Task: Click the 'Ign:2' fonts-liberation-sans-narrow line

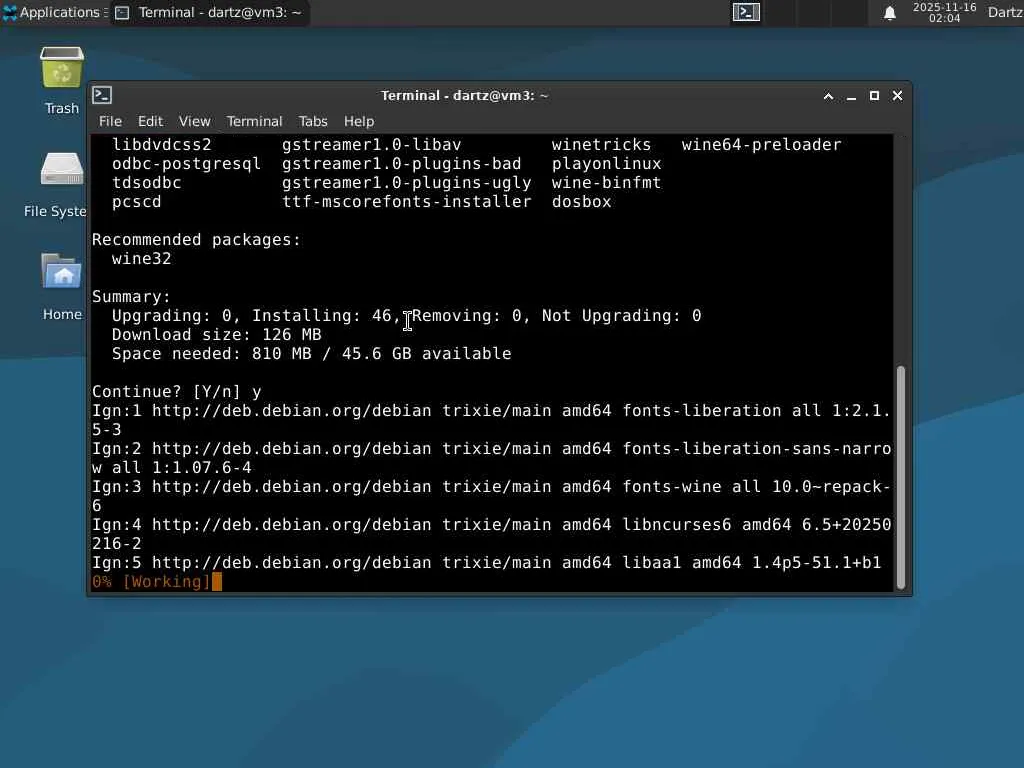Action: (x=491, y=458)
